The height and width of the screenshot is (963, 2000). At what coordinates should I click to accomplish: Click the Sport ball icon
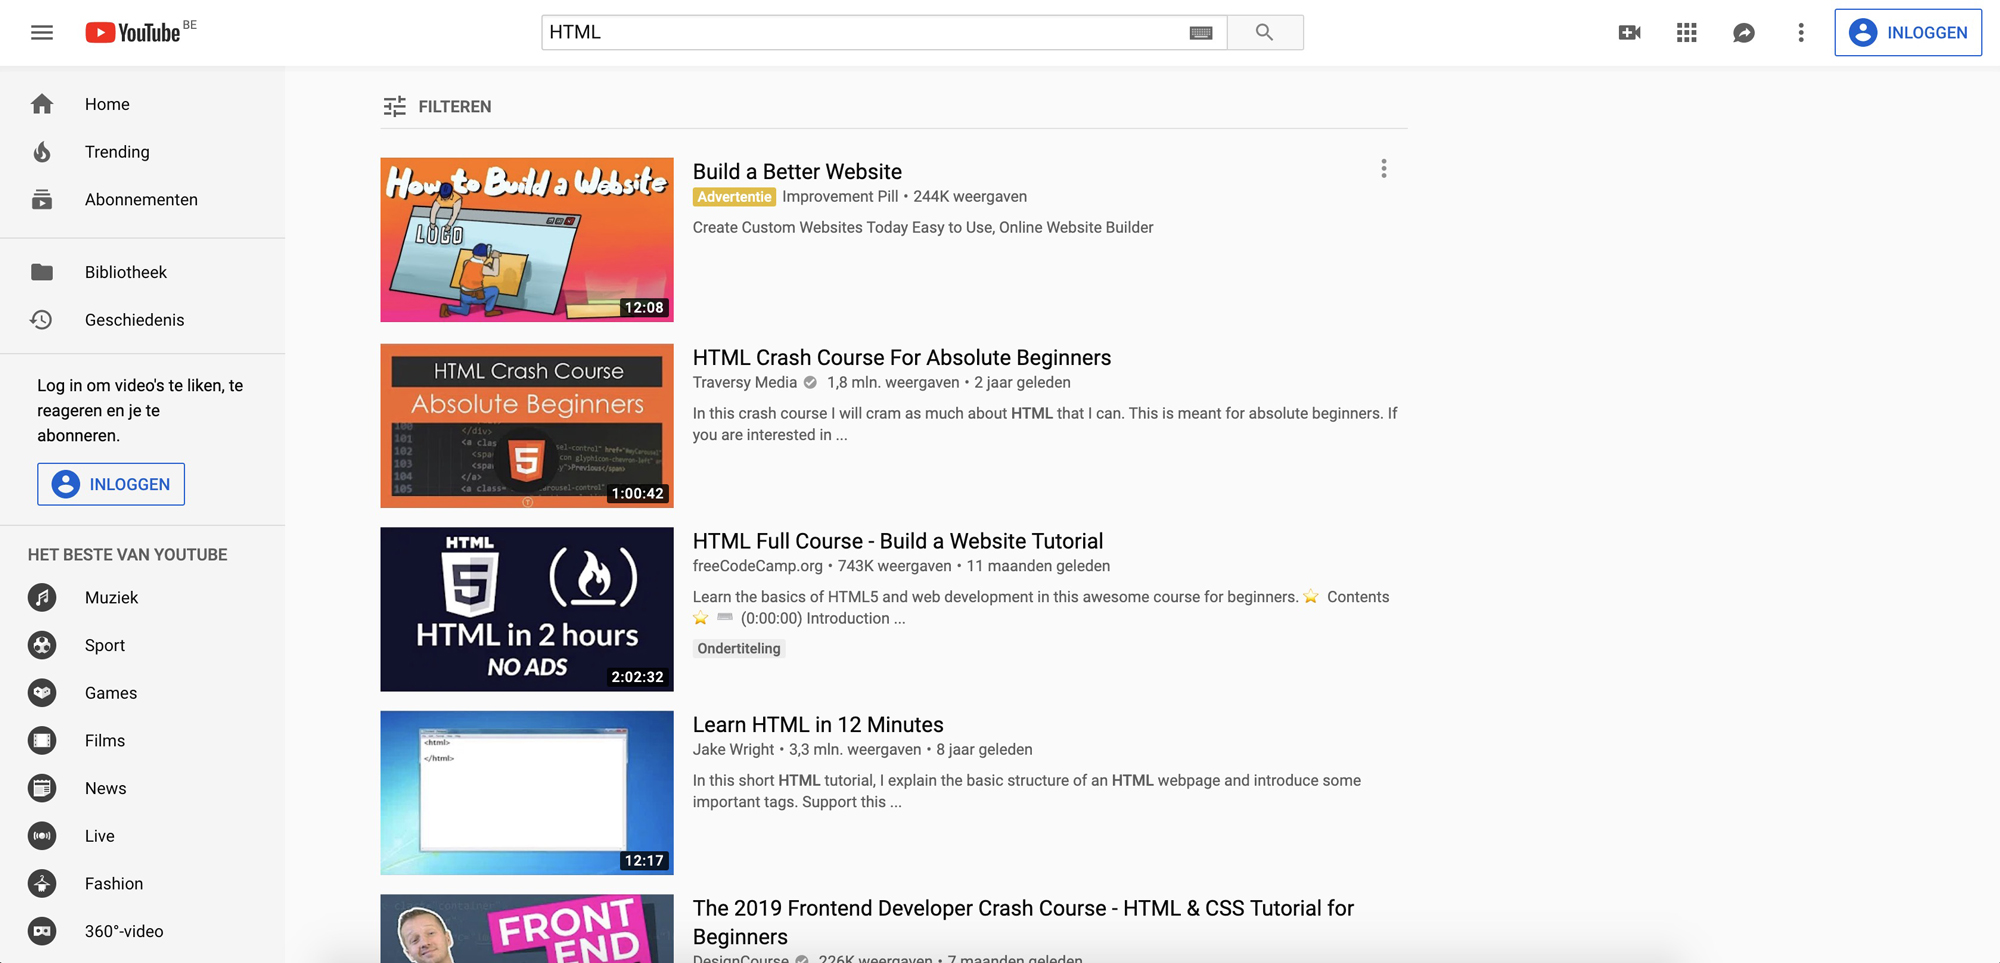(42, 645)
